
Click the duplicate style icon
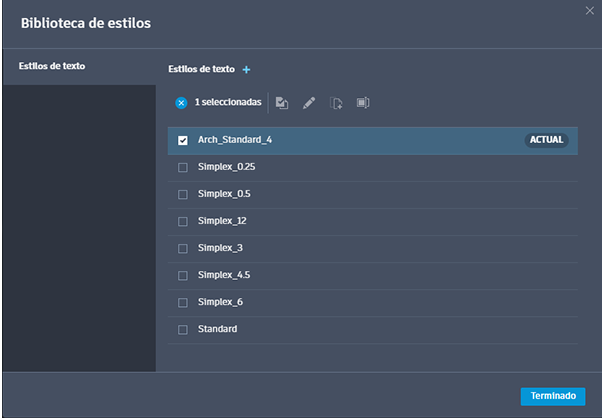(x=336, y=102)
